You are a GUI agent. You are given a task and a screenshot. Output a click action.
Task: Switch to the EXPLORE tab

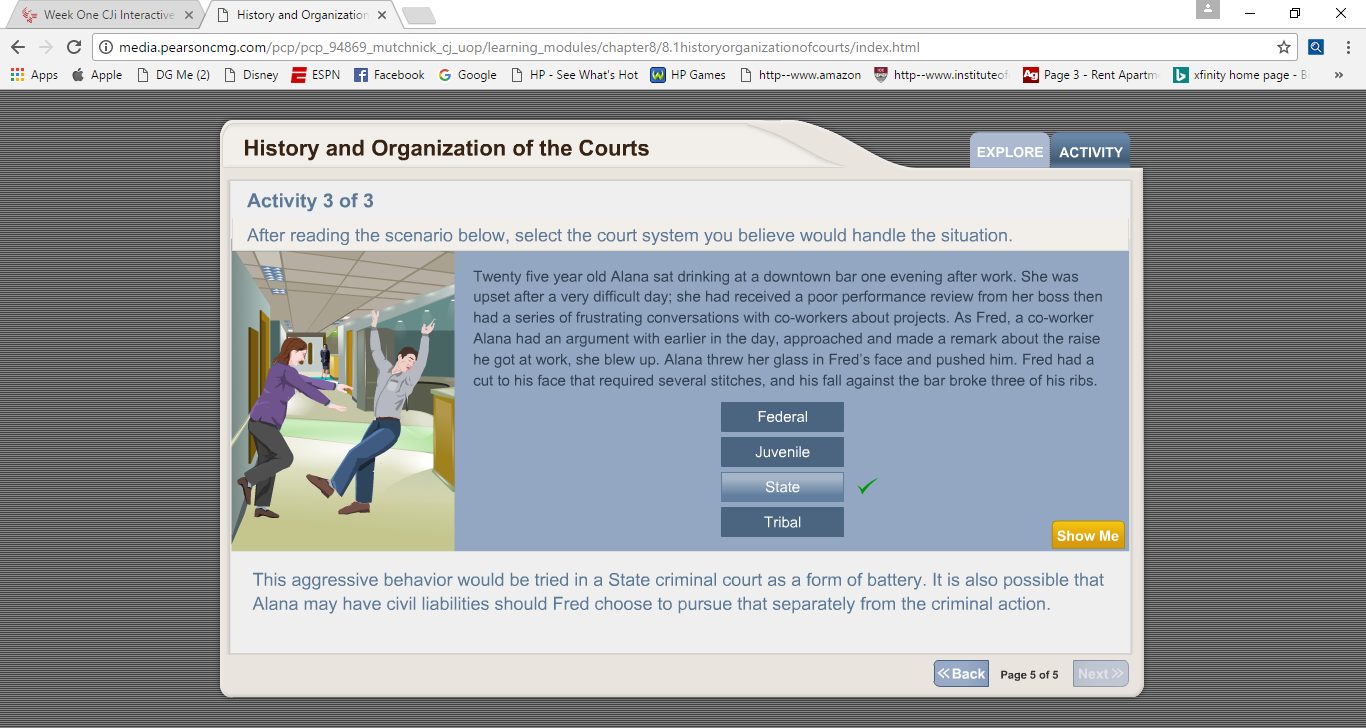point(1009,152)
